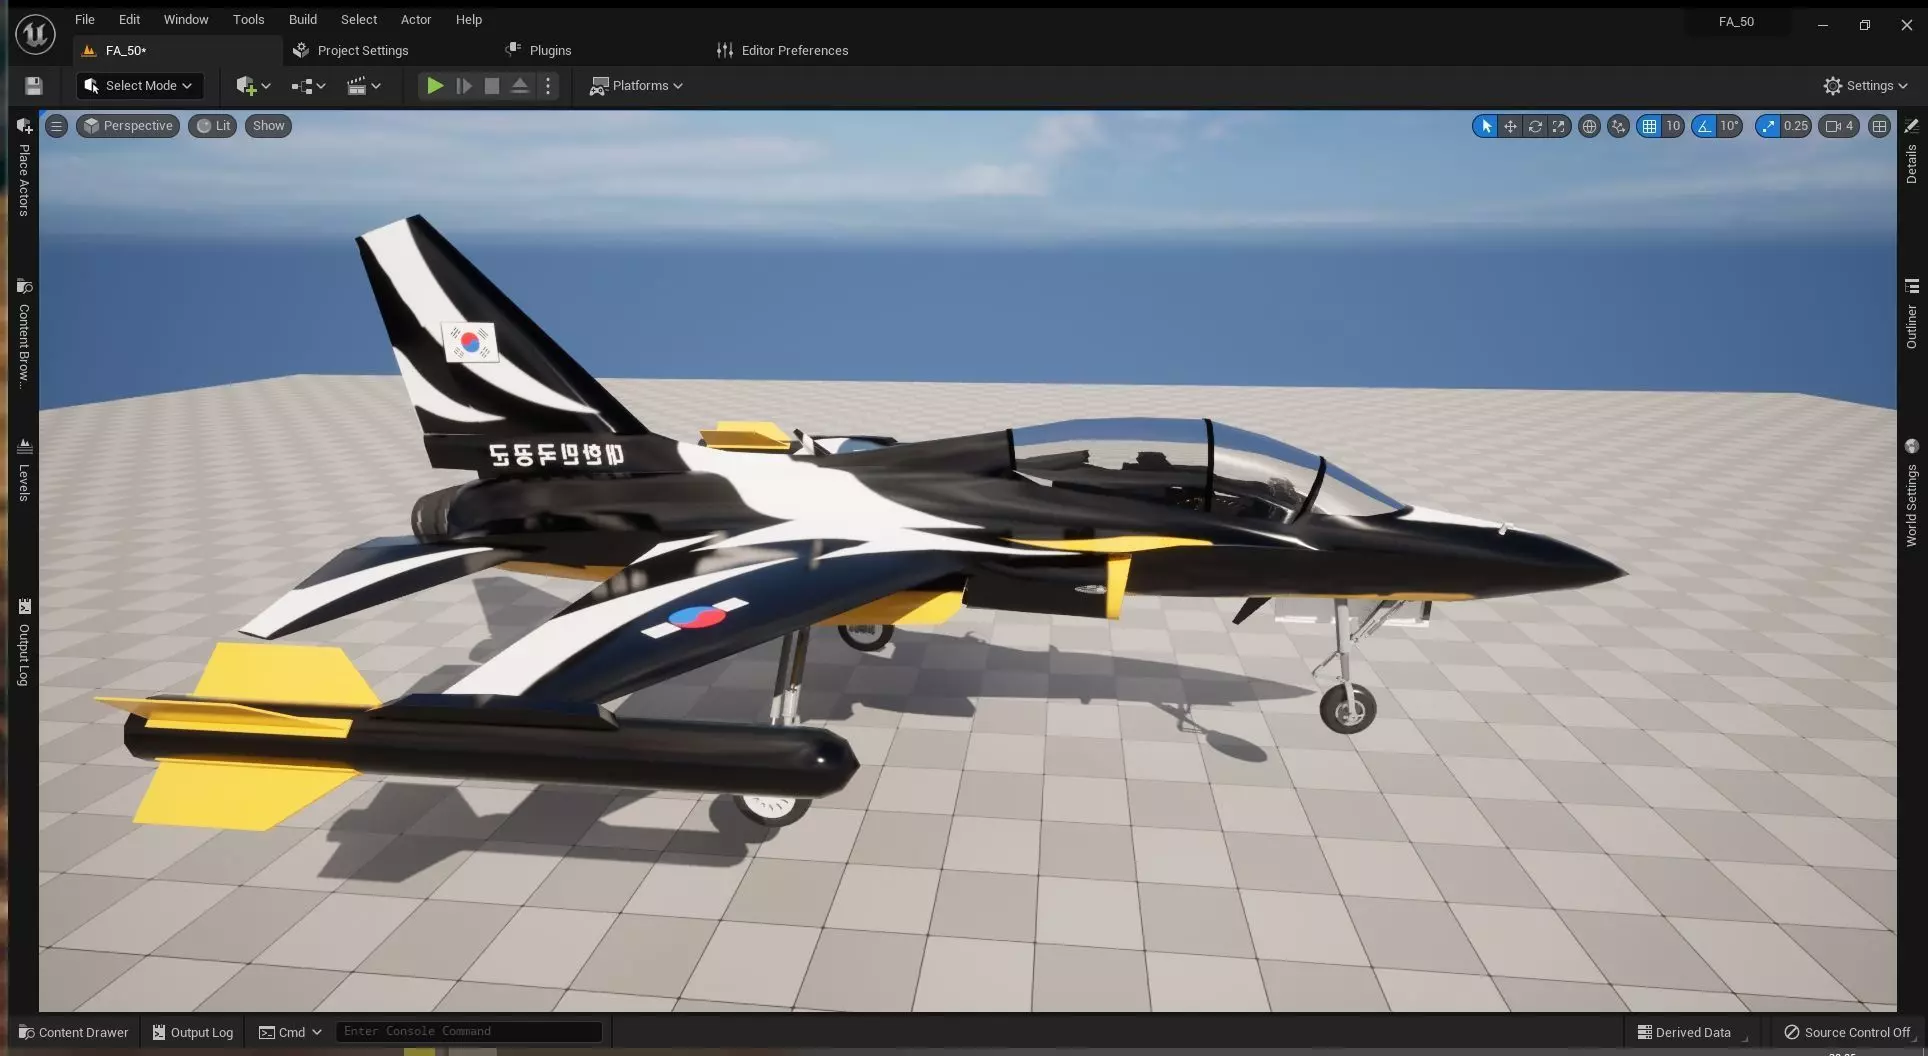Open the Help menu
Screen dimensions: 1928x1056
(x=468, y=19)
